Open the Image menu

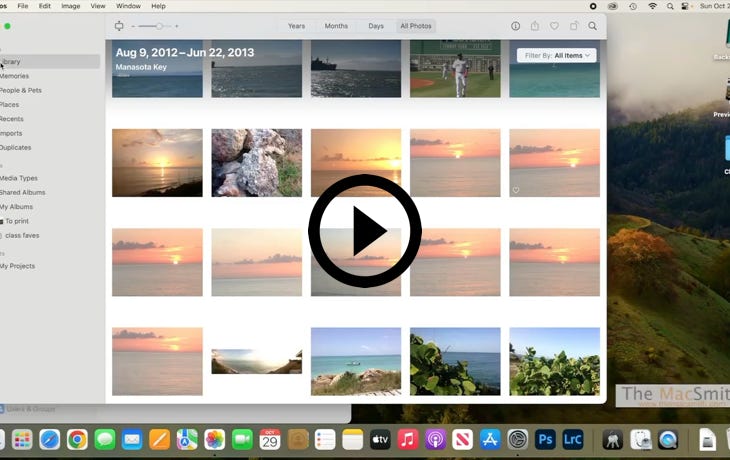71,6
